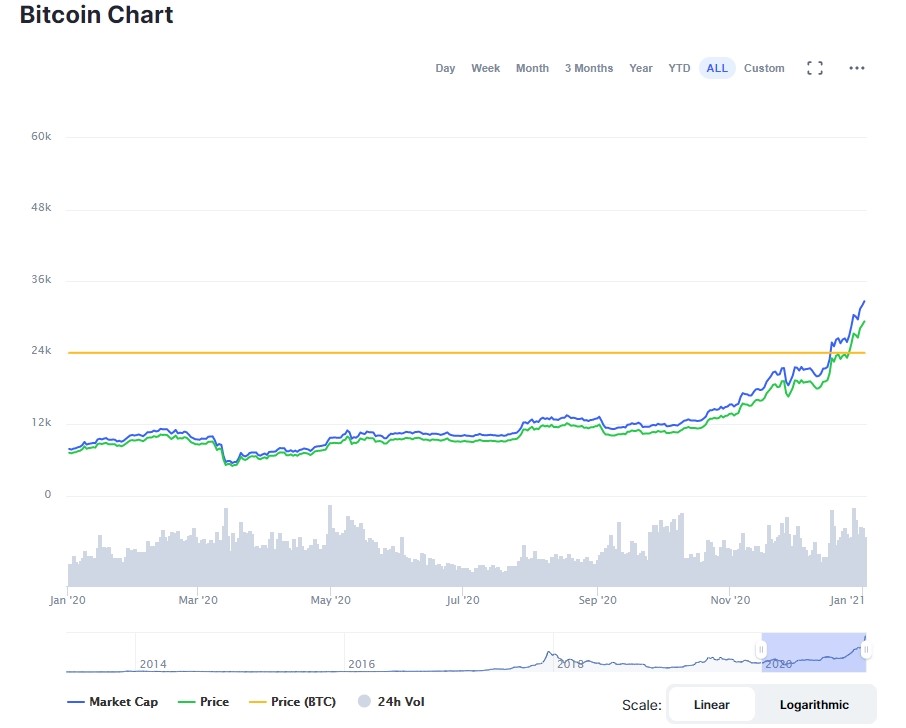Click the Jan '20 x-axis label
Image resolution: width=906 pixels, height=728 pixels.
tap(68, 600)
